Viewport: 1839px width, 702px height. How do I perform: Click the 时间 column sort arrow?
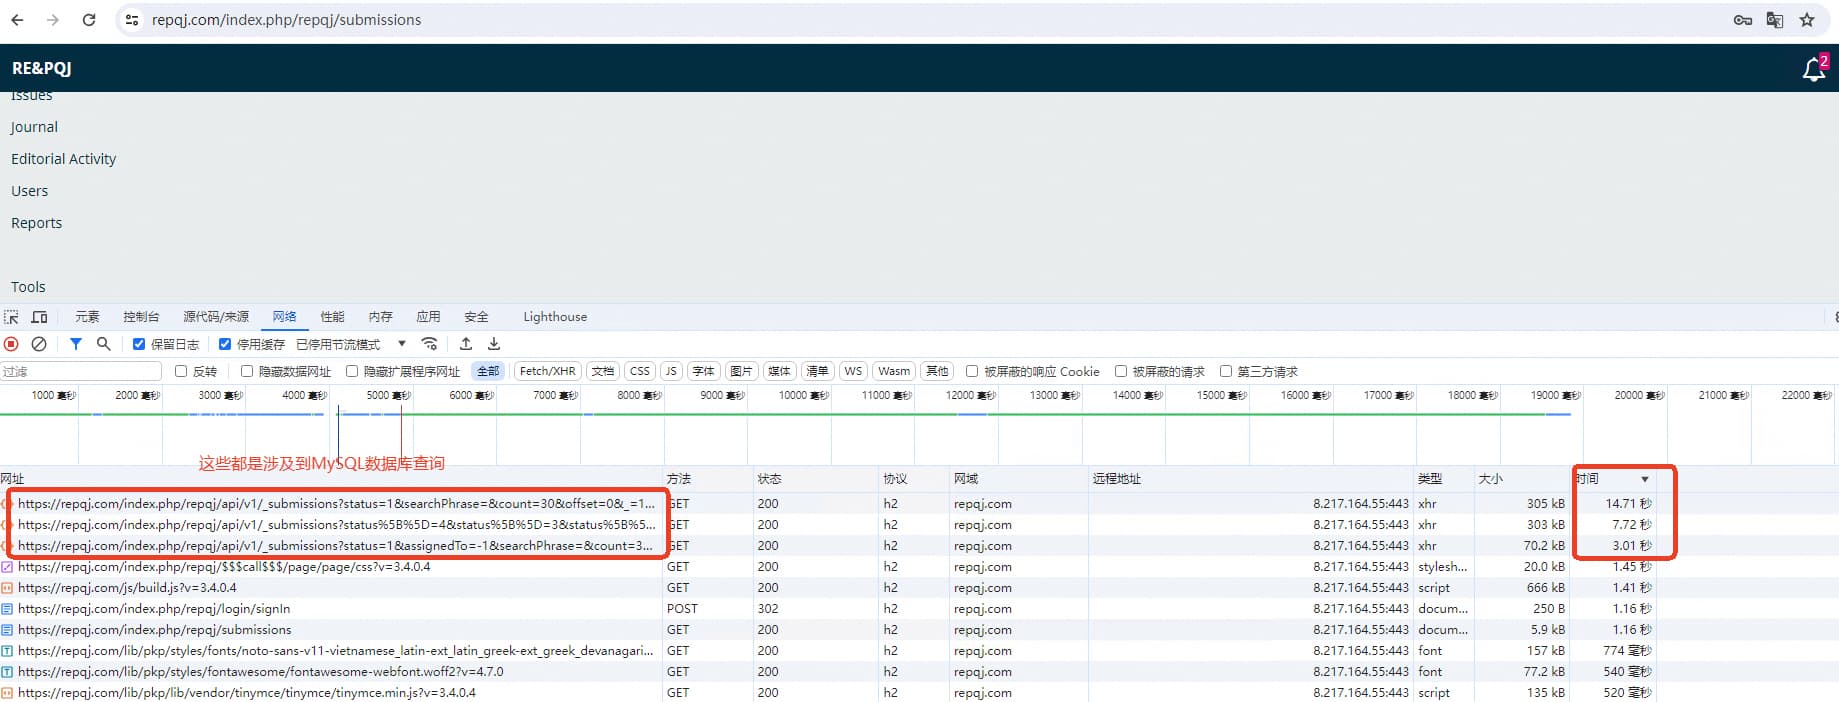click(x=1644, y=479)
